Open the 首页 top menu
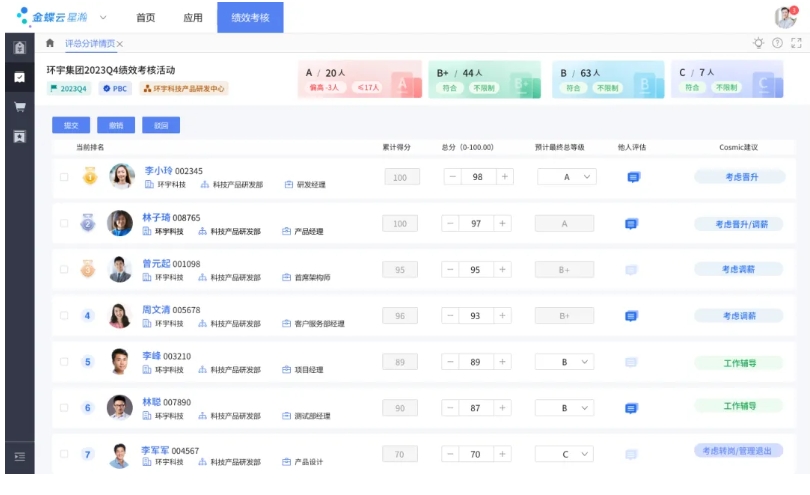 [x=145, y=18]
